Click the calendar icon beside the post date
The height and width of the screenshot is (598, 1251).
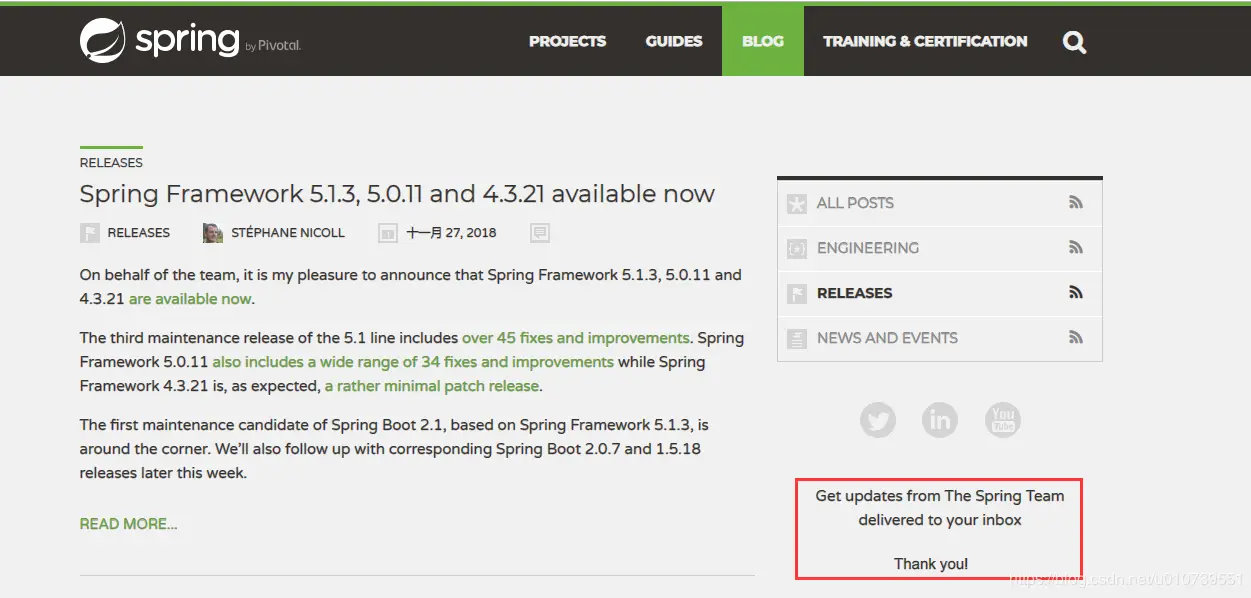(x=388, y=233)
